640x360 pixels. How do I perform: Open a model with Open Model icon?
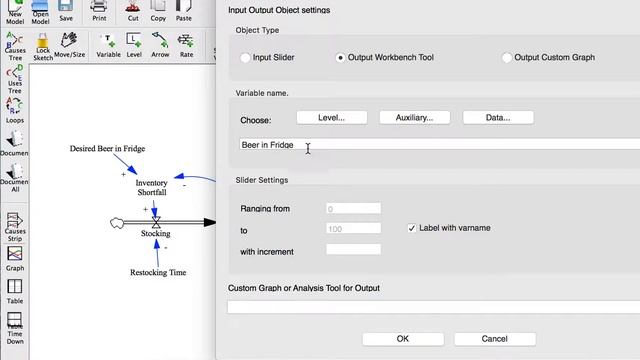[x=40, y=12]
